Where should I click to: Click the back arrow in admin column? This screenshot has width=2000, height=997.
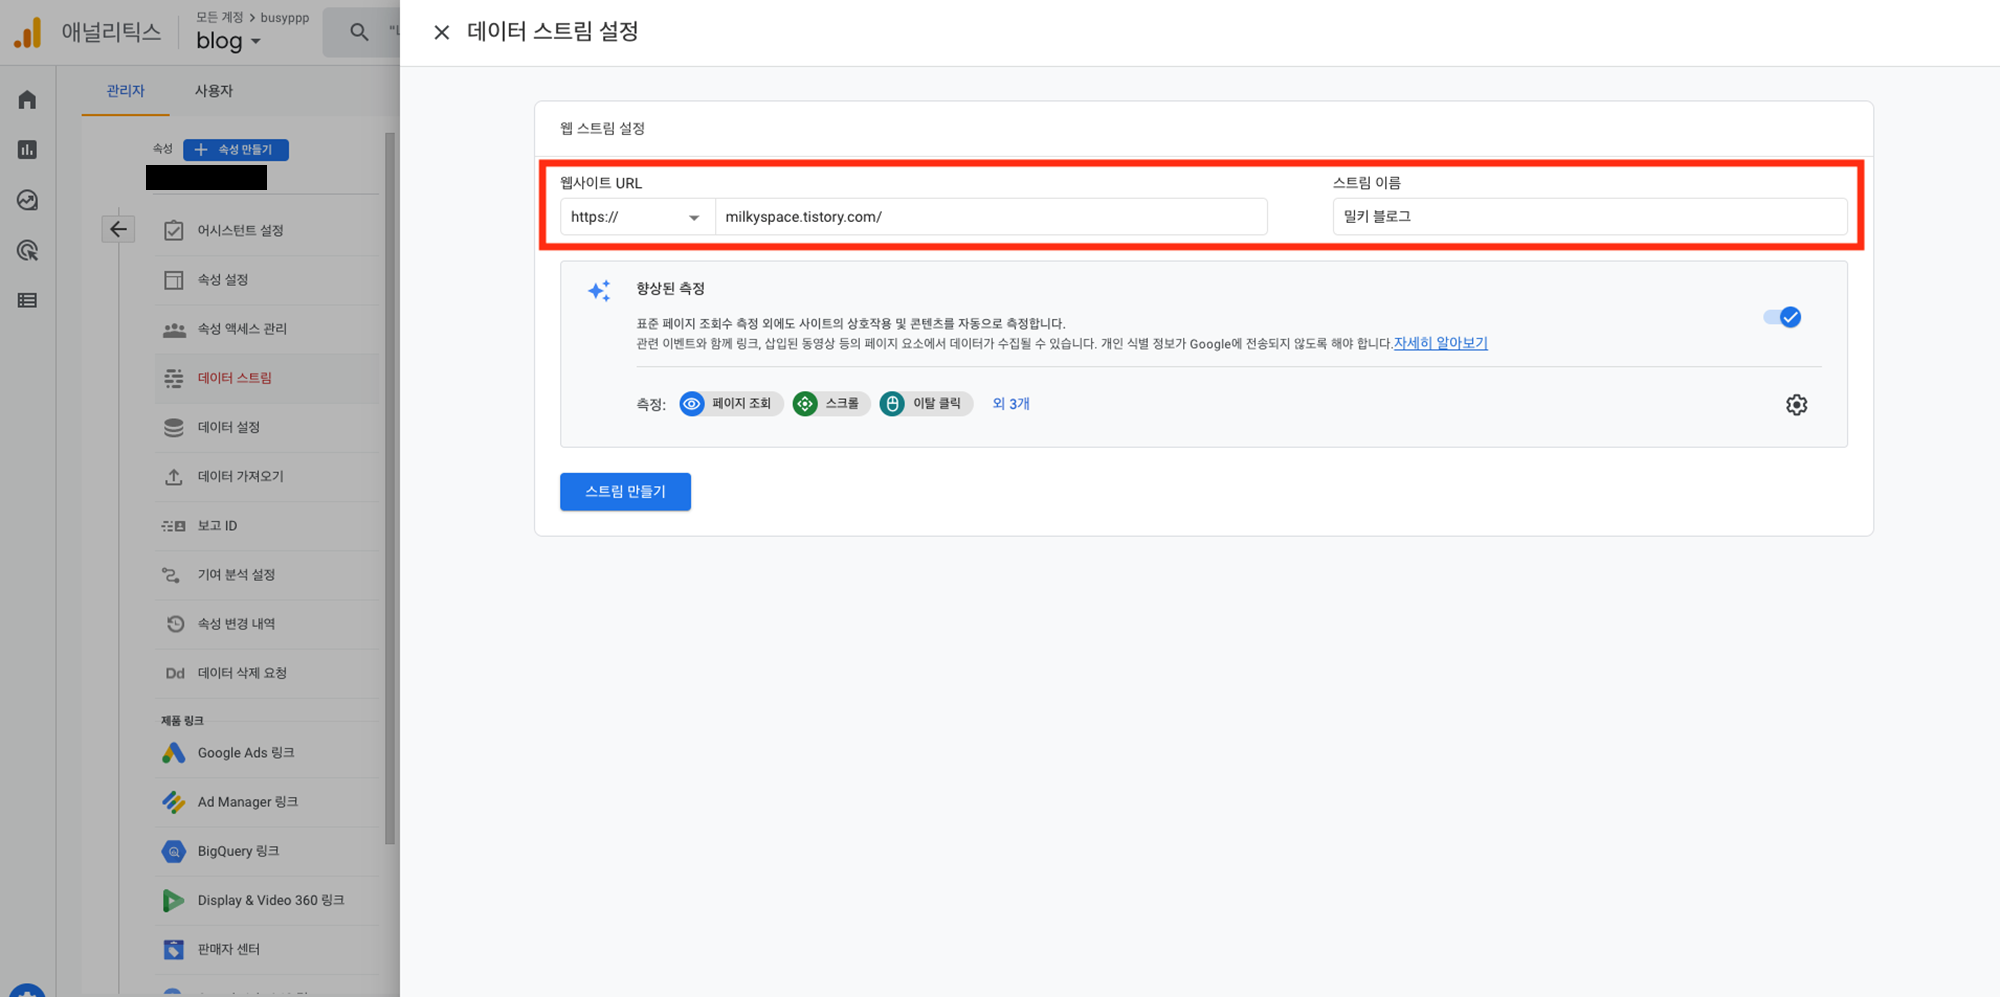point(118,229)
